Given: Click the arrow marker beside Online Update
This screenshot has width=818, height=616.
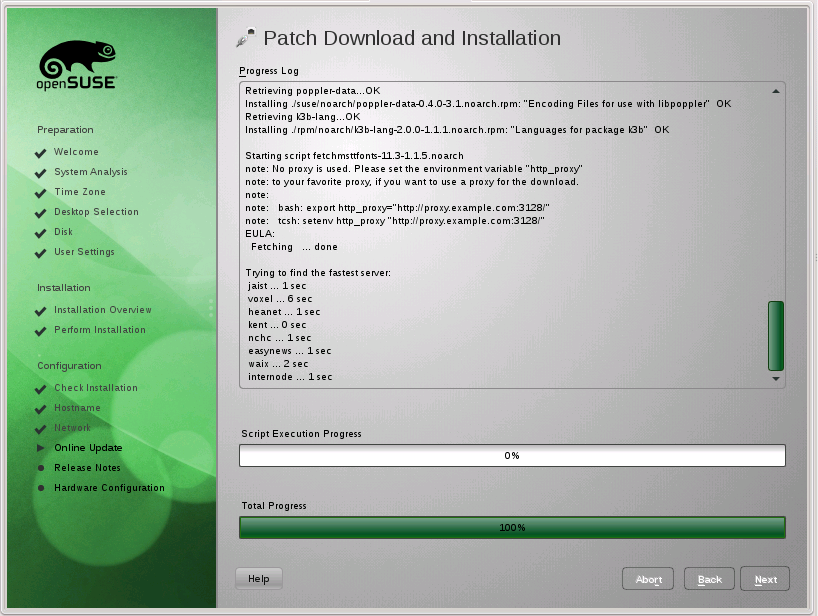Looking at the screenshot, I should coord(41,448).
